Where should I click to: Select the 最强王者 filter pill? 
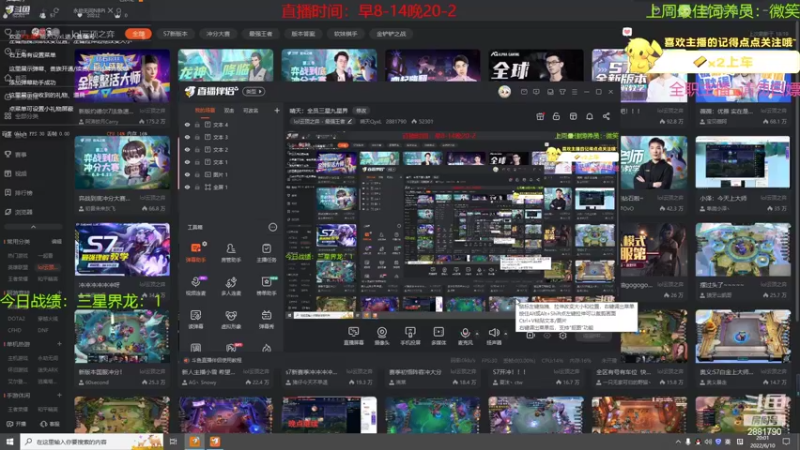click(x=260, y=34)
